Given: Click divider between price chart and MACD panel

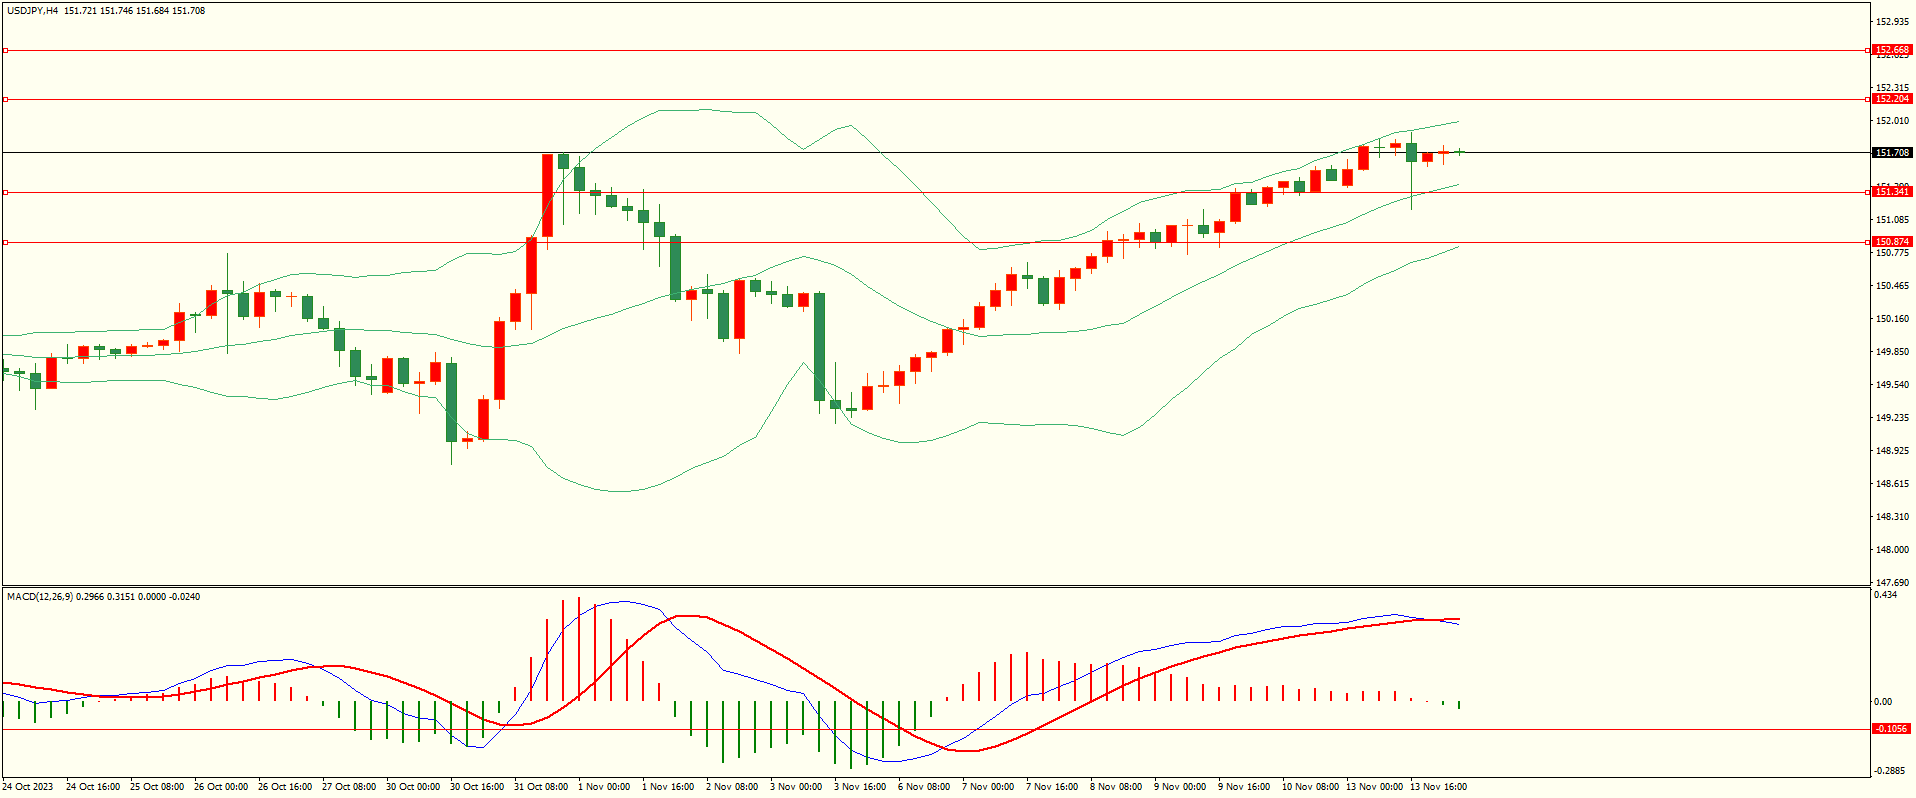Looking at the screenshot, I should point(935,586).
